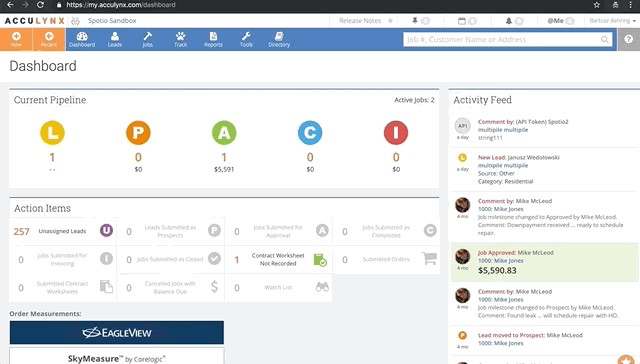The height and width of the screenshot is (364, 640).
Task: Open the Track menu
Action: (x=180, y=39)
